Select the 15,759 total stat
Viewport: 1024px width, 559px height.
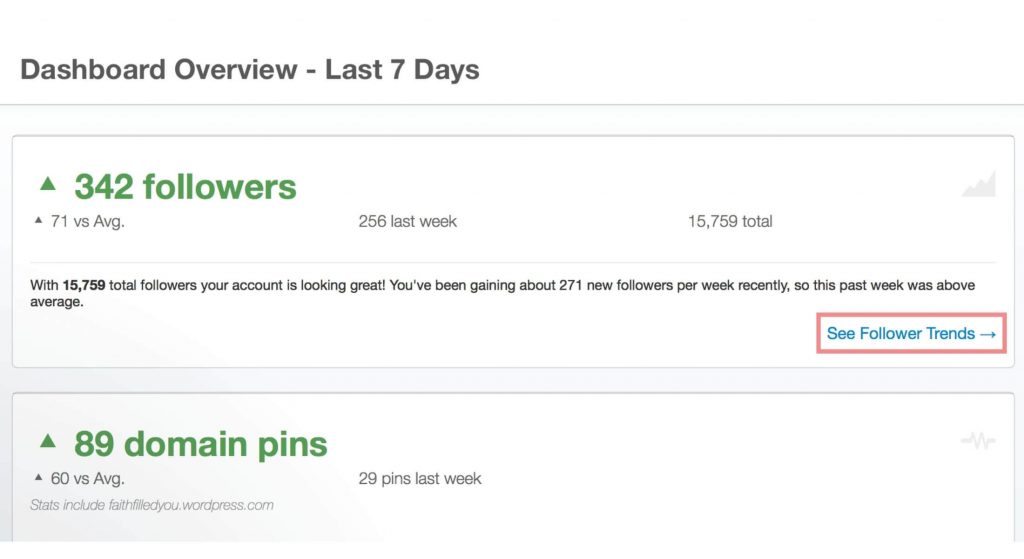[730, 221]
